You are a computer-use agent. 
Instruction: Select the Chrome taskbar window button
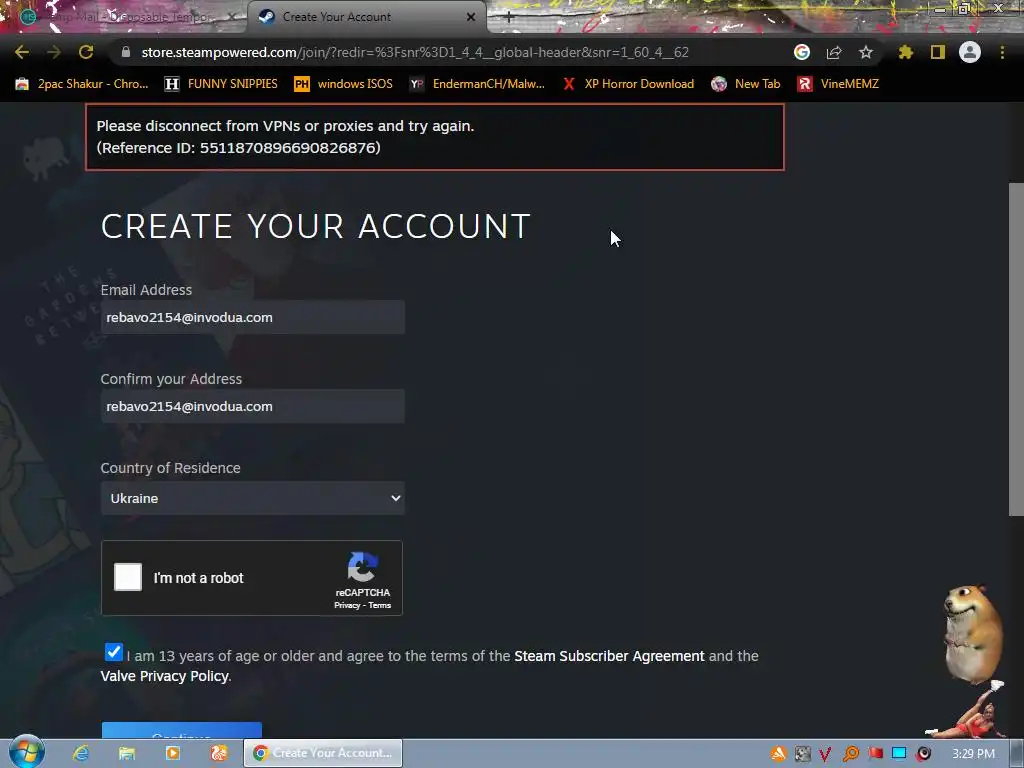point(323,753)
